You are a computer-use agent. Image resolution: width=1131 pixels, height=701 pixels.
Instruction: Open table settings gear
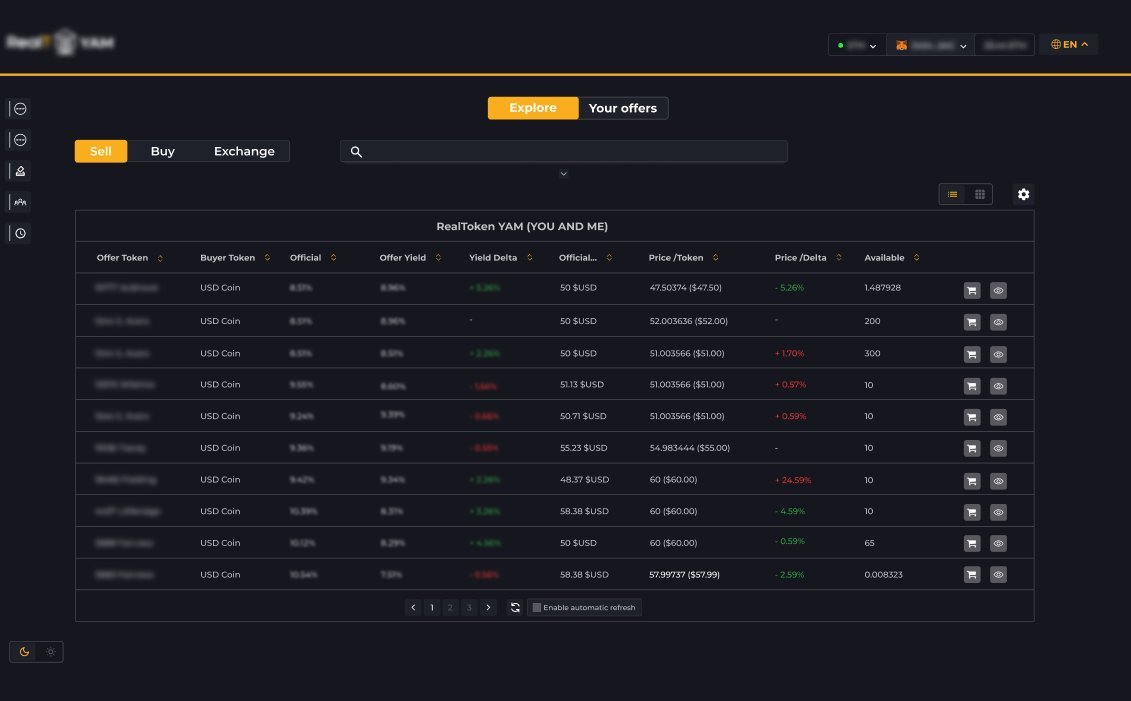point(1023,194)
